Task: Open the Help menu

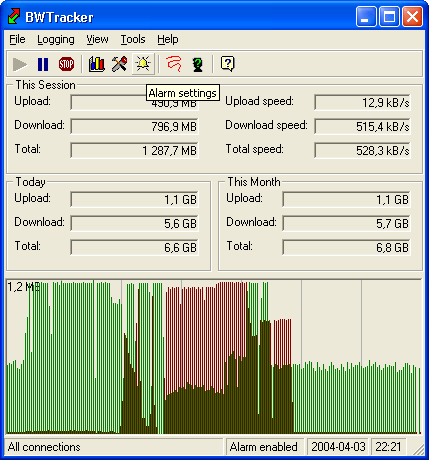Action: click(168, 39)
